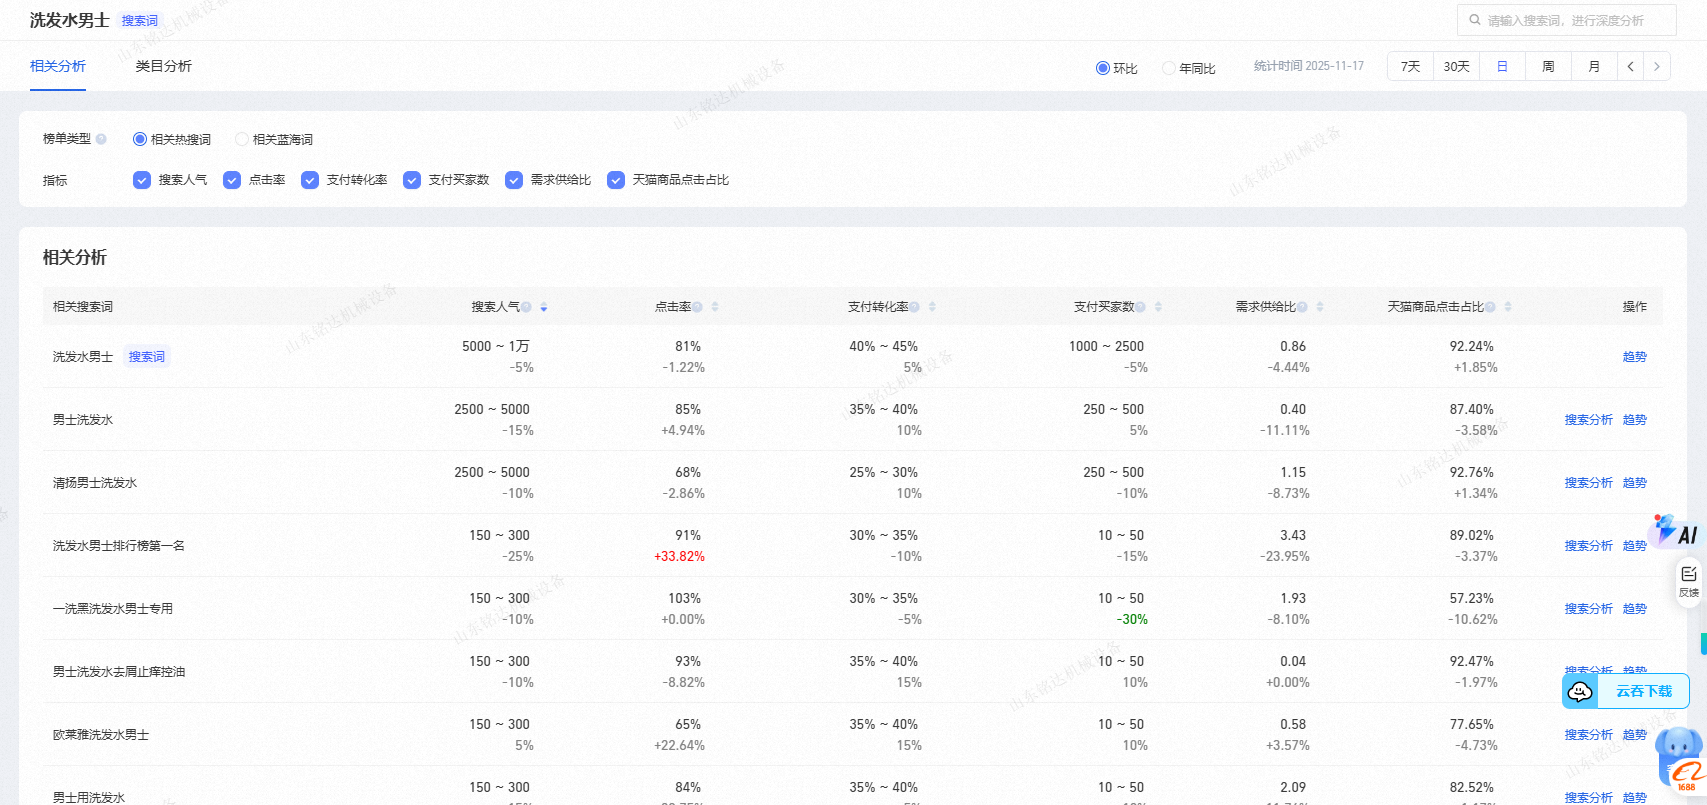
Task: Select the 30天 time range tab
Action: tap(1456, 66)
